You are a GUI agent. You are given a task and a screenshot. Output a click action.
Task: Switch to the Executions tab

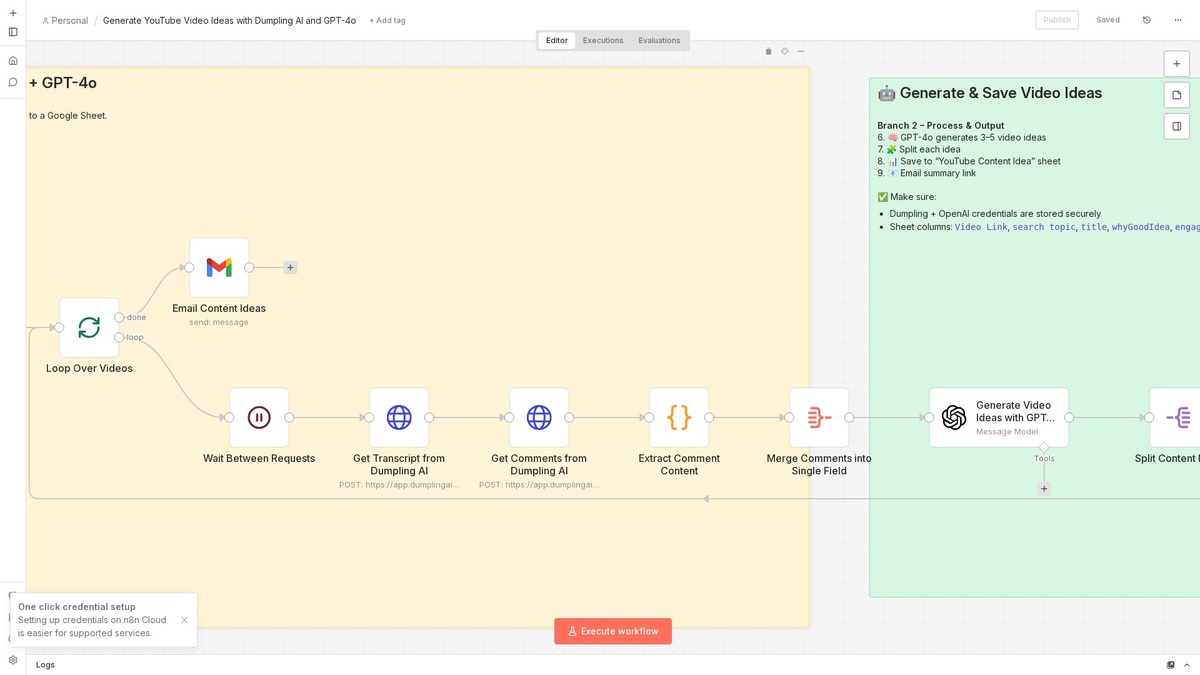603,41
